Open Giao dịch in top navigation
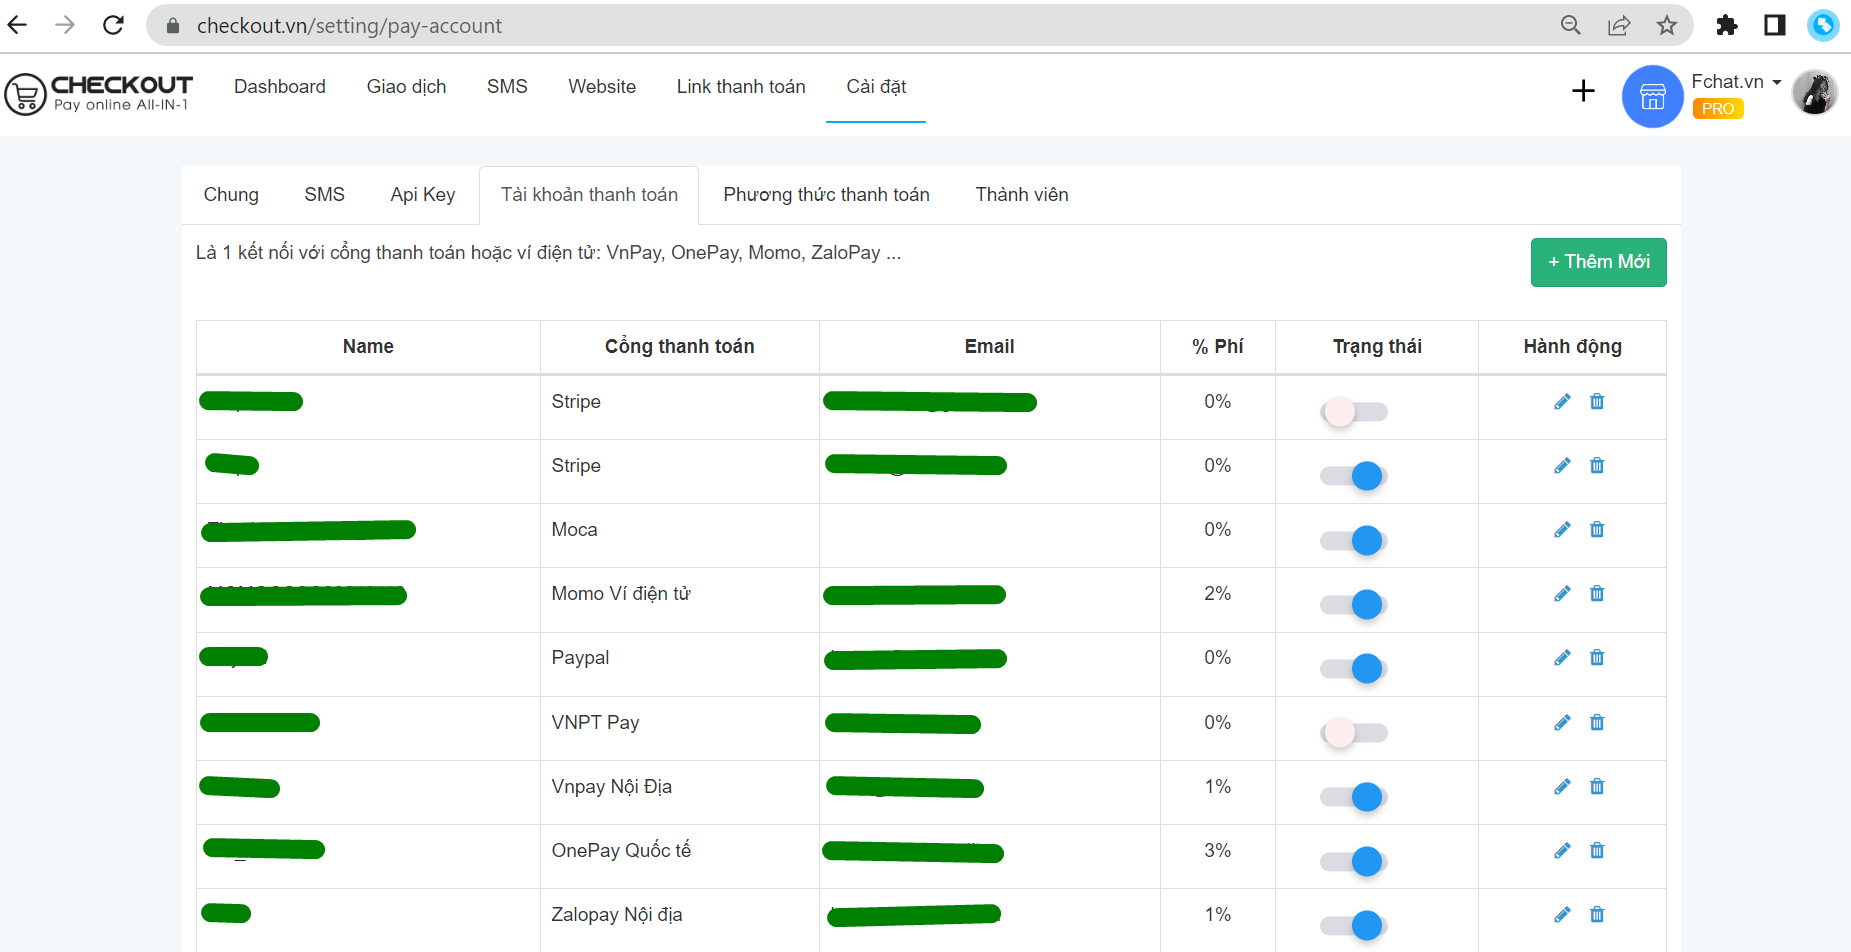 click(406, 87)
